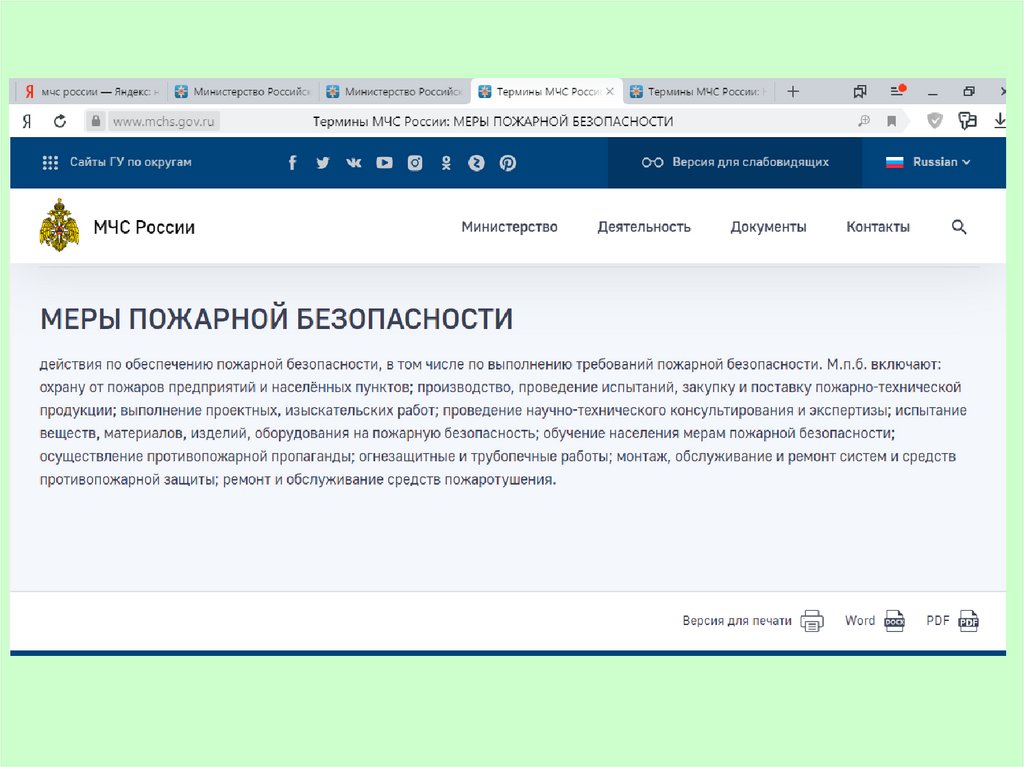Open the Instagram social icon

[415, 163]
